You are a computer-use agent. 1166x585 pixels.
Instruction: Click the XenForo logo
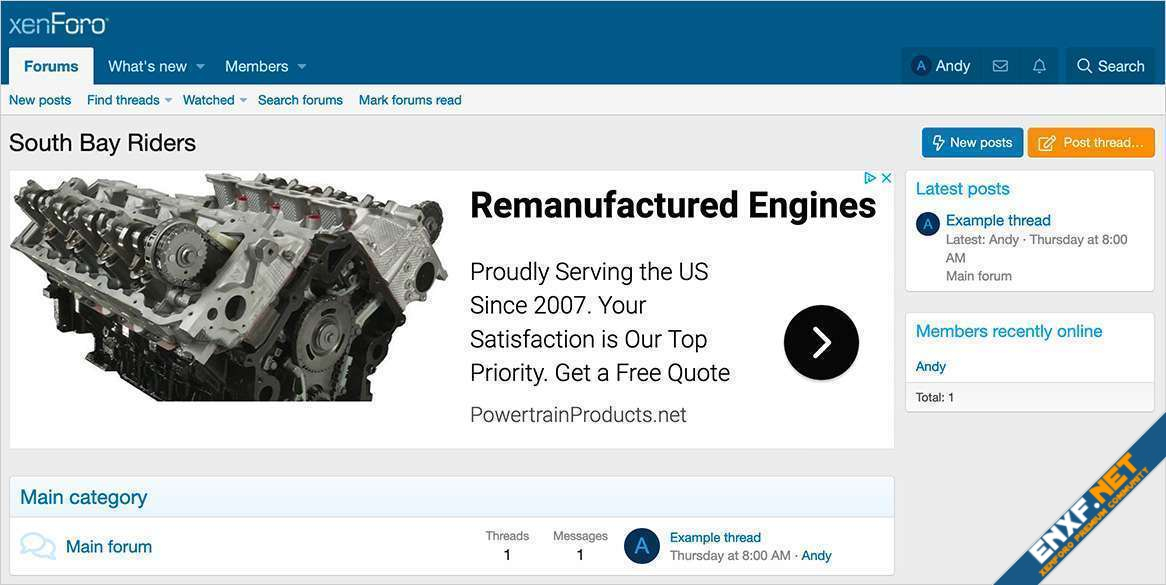click(58, 24)
